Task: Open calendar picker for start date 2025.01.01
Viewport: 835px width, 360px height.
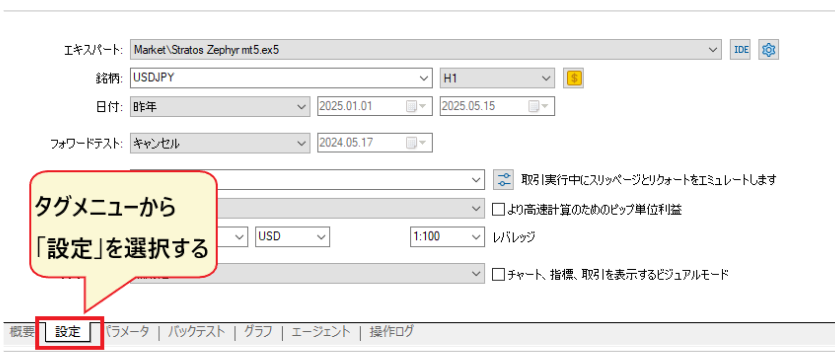Action: coord(416,106)
